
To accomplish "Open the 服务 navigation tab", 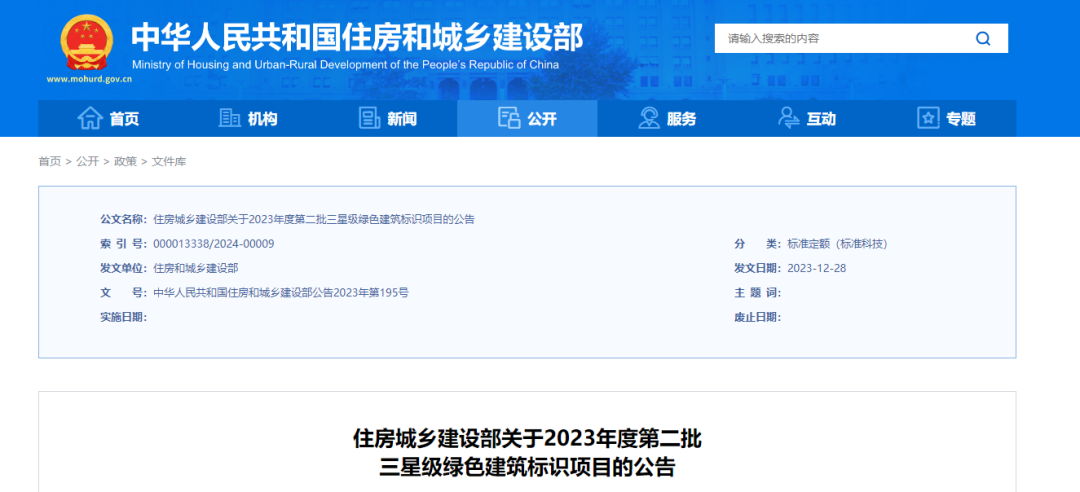I will click(x=667, y=119).
